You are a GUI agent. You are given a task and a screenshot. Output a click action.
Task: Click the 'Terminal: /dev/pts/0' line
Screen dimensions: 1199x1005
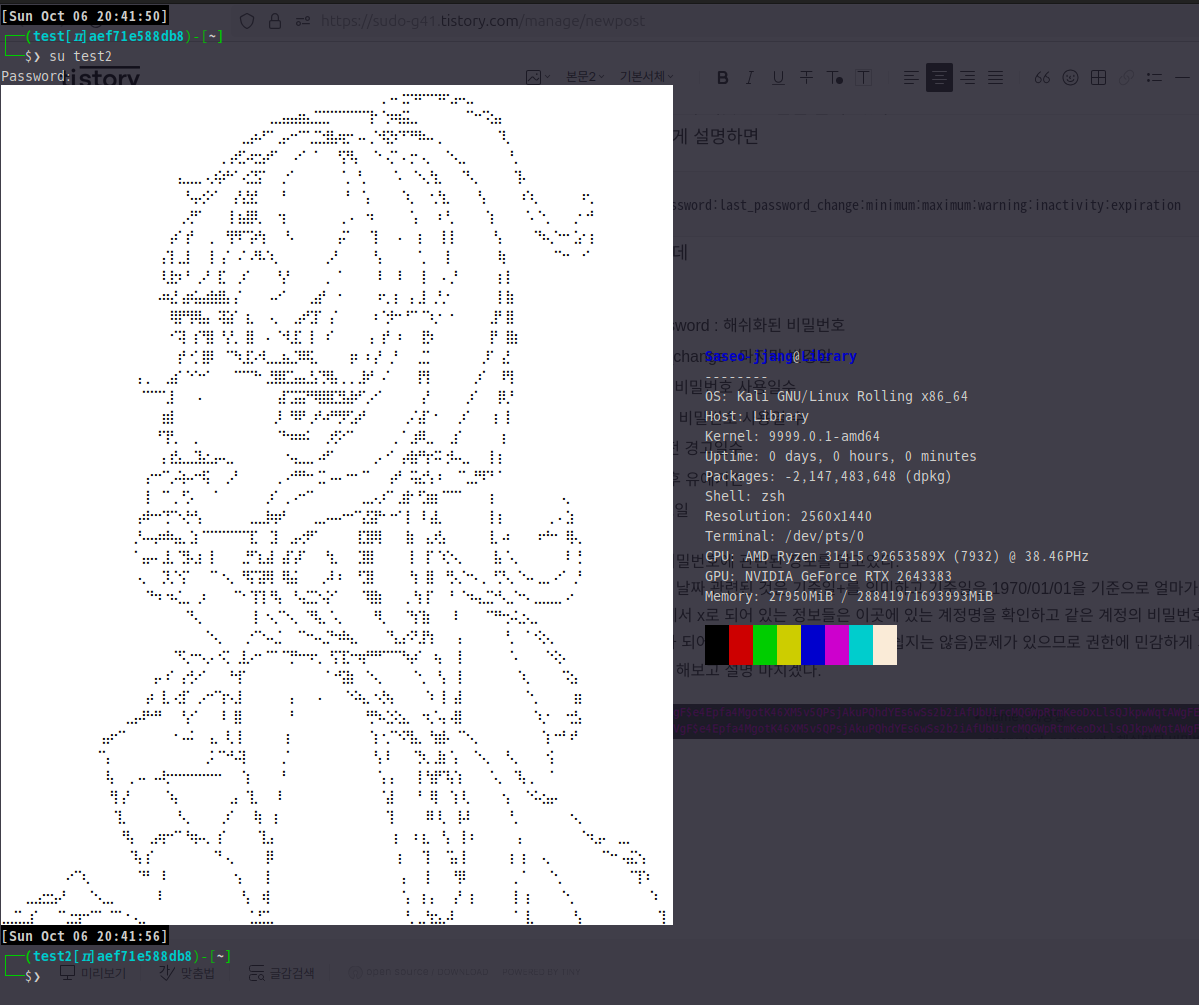(x=785, y=536)
